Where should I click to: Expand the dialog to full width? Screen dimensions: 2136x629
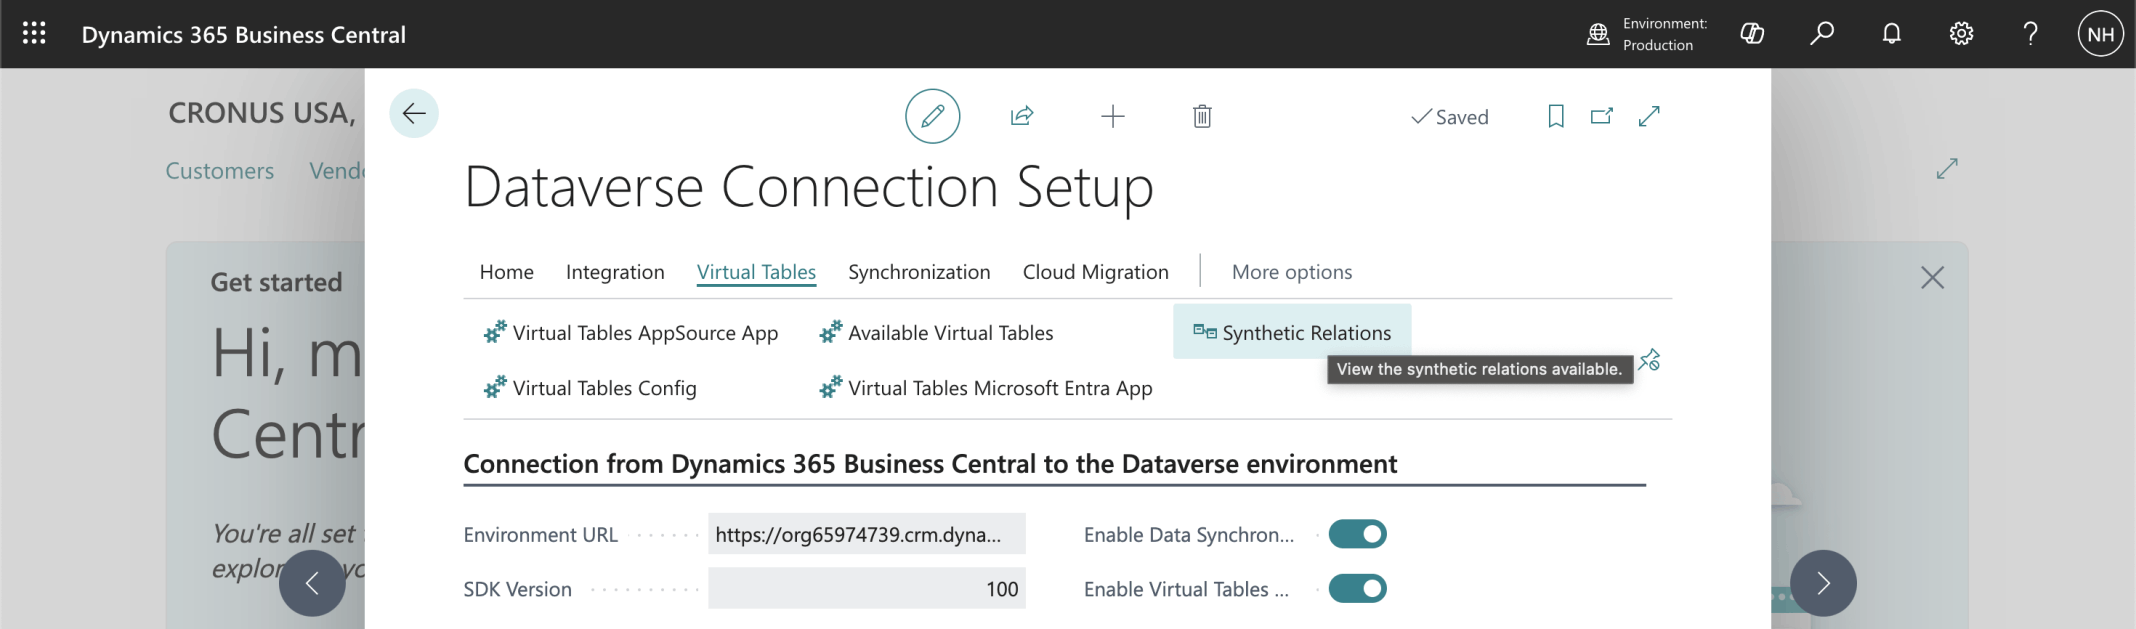1649,116
